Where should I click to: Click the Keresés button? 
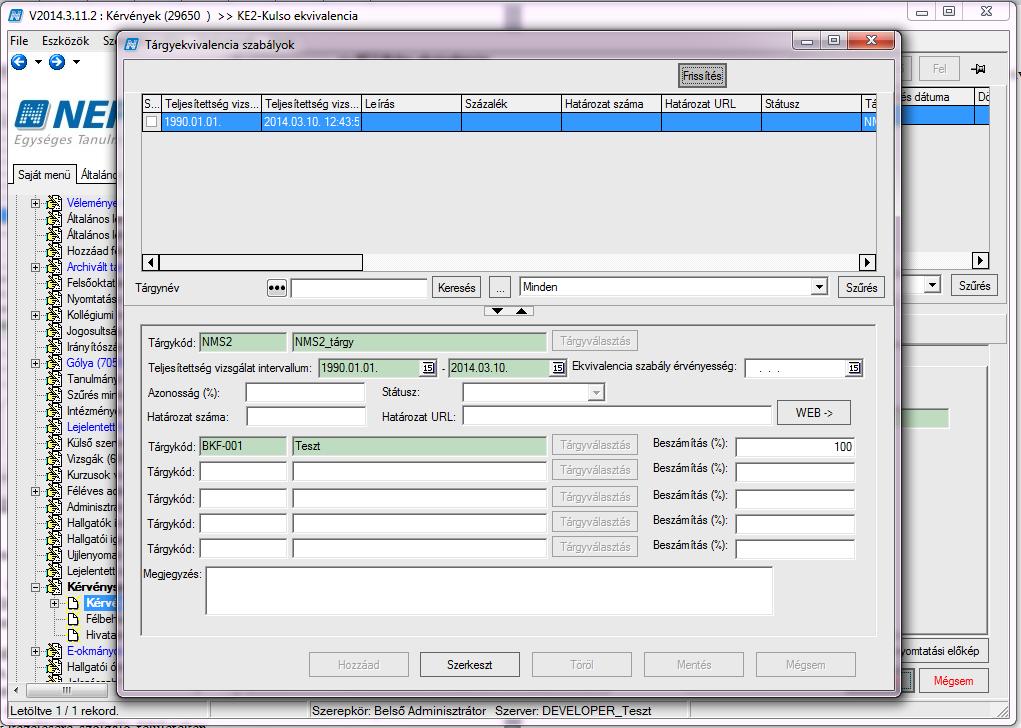point(456,288)
